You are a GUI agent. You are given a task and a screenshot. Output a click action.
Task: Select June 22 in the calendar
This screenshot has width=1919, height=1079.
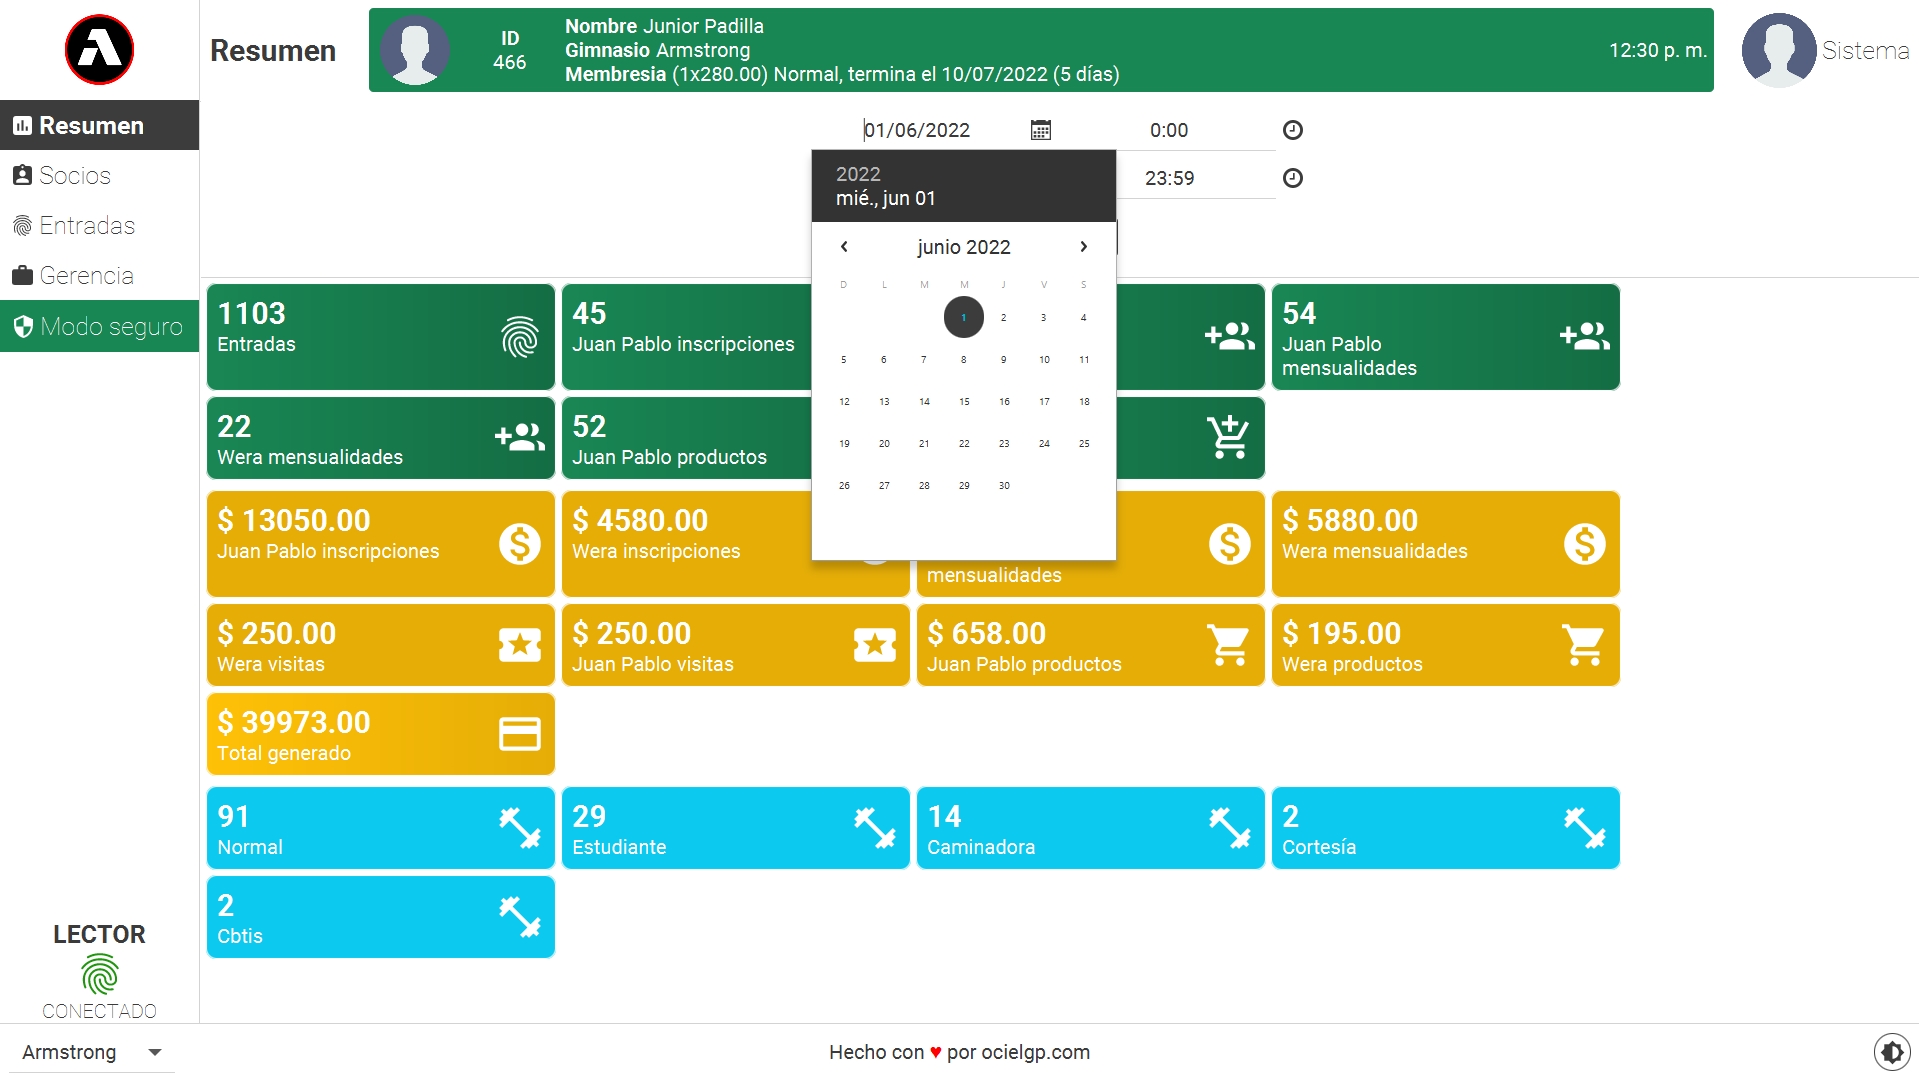pos(964,443)
